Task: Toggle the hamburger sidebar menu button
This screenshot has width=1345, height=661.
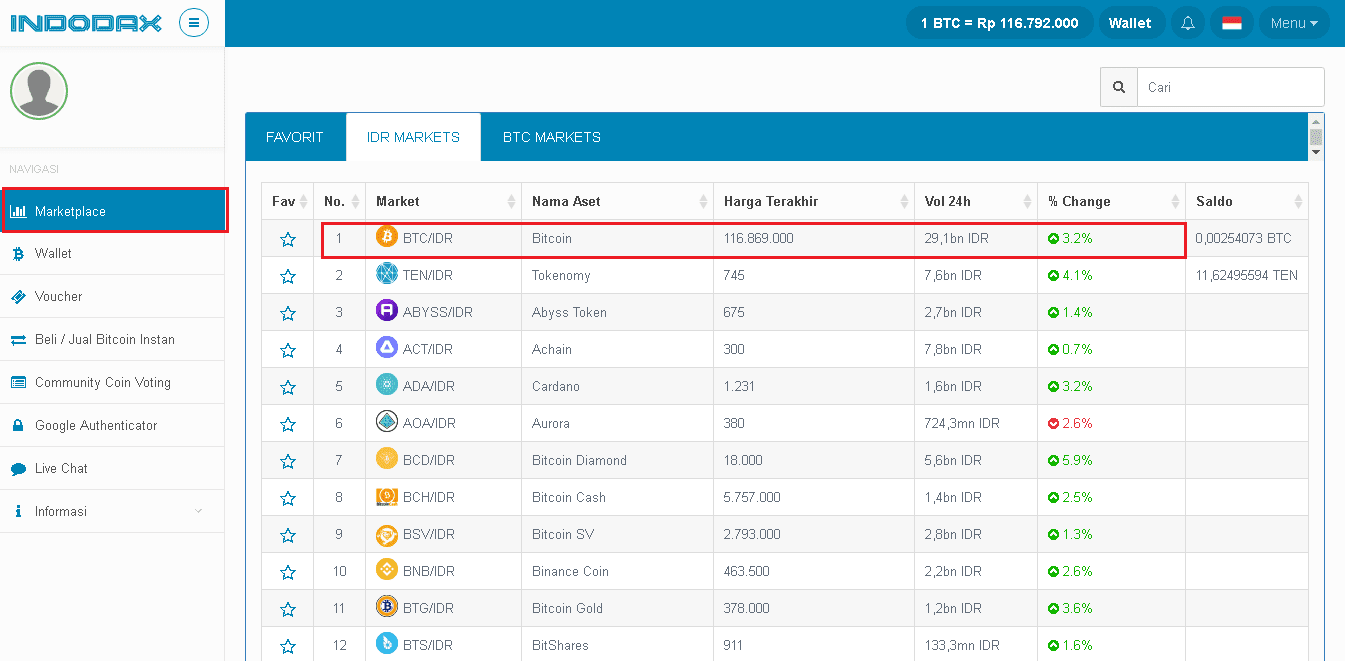Action: pyautogui.click(x=194, y=22)
